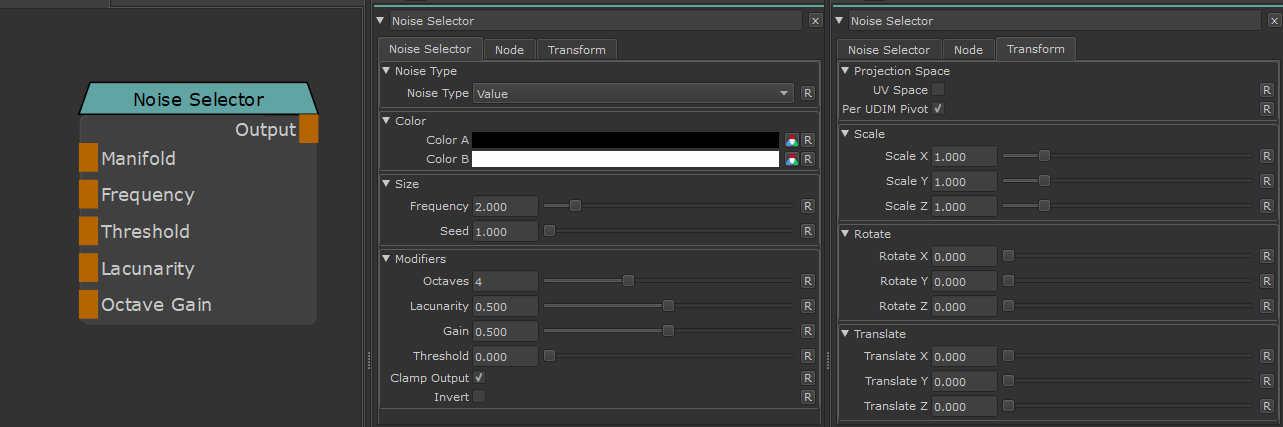Disable the Clamp Output checkbox
Image resolution: width=1283 pixels, height=427 pixels.
click(479, 378)
